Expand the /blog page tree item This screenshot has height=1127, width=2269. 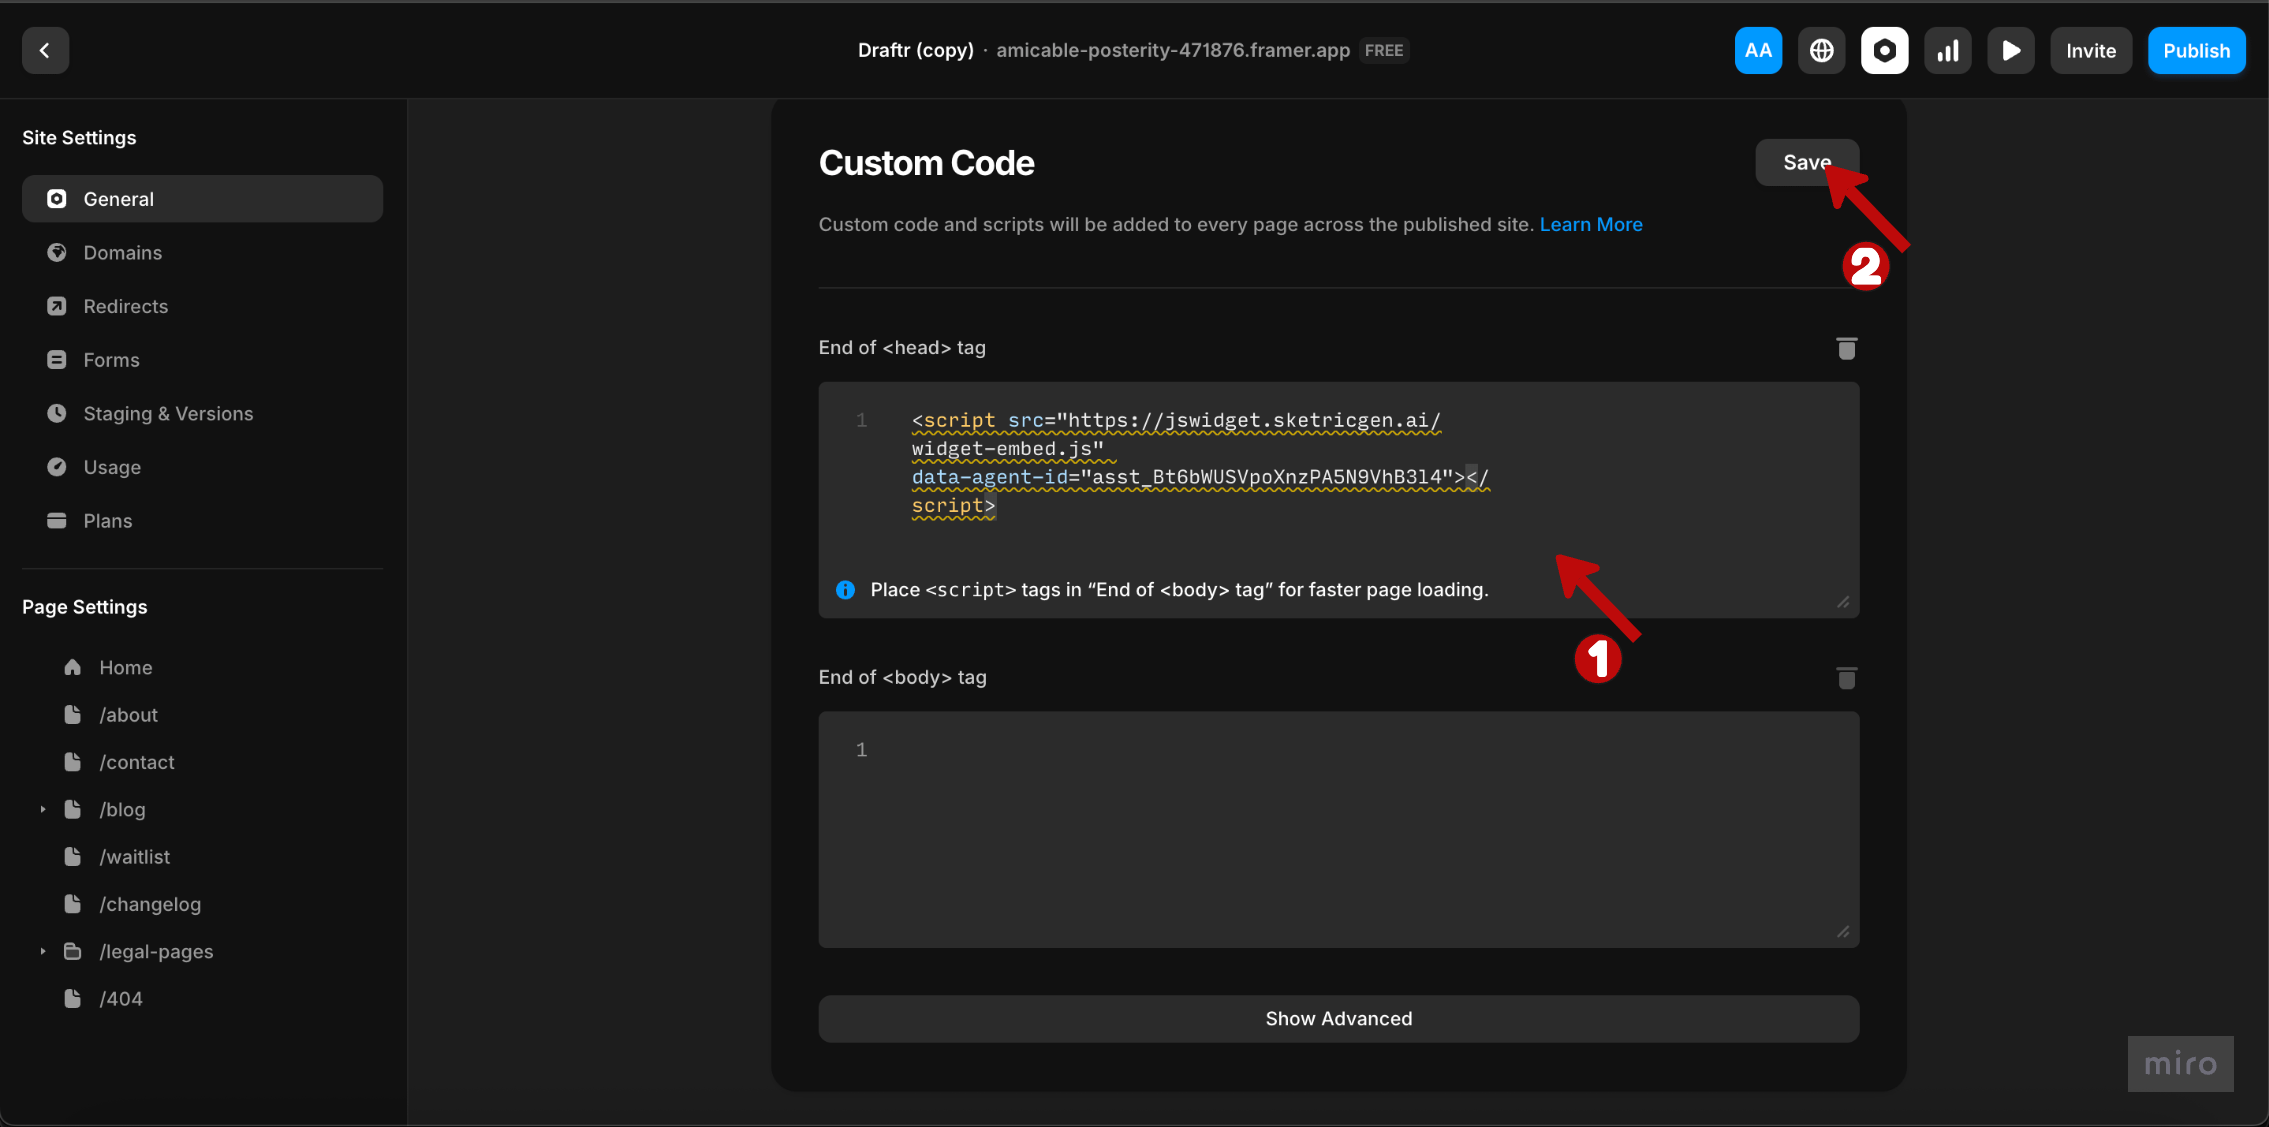[x=42, y=809]
